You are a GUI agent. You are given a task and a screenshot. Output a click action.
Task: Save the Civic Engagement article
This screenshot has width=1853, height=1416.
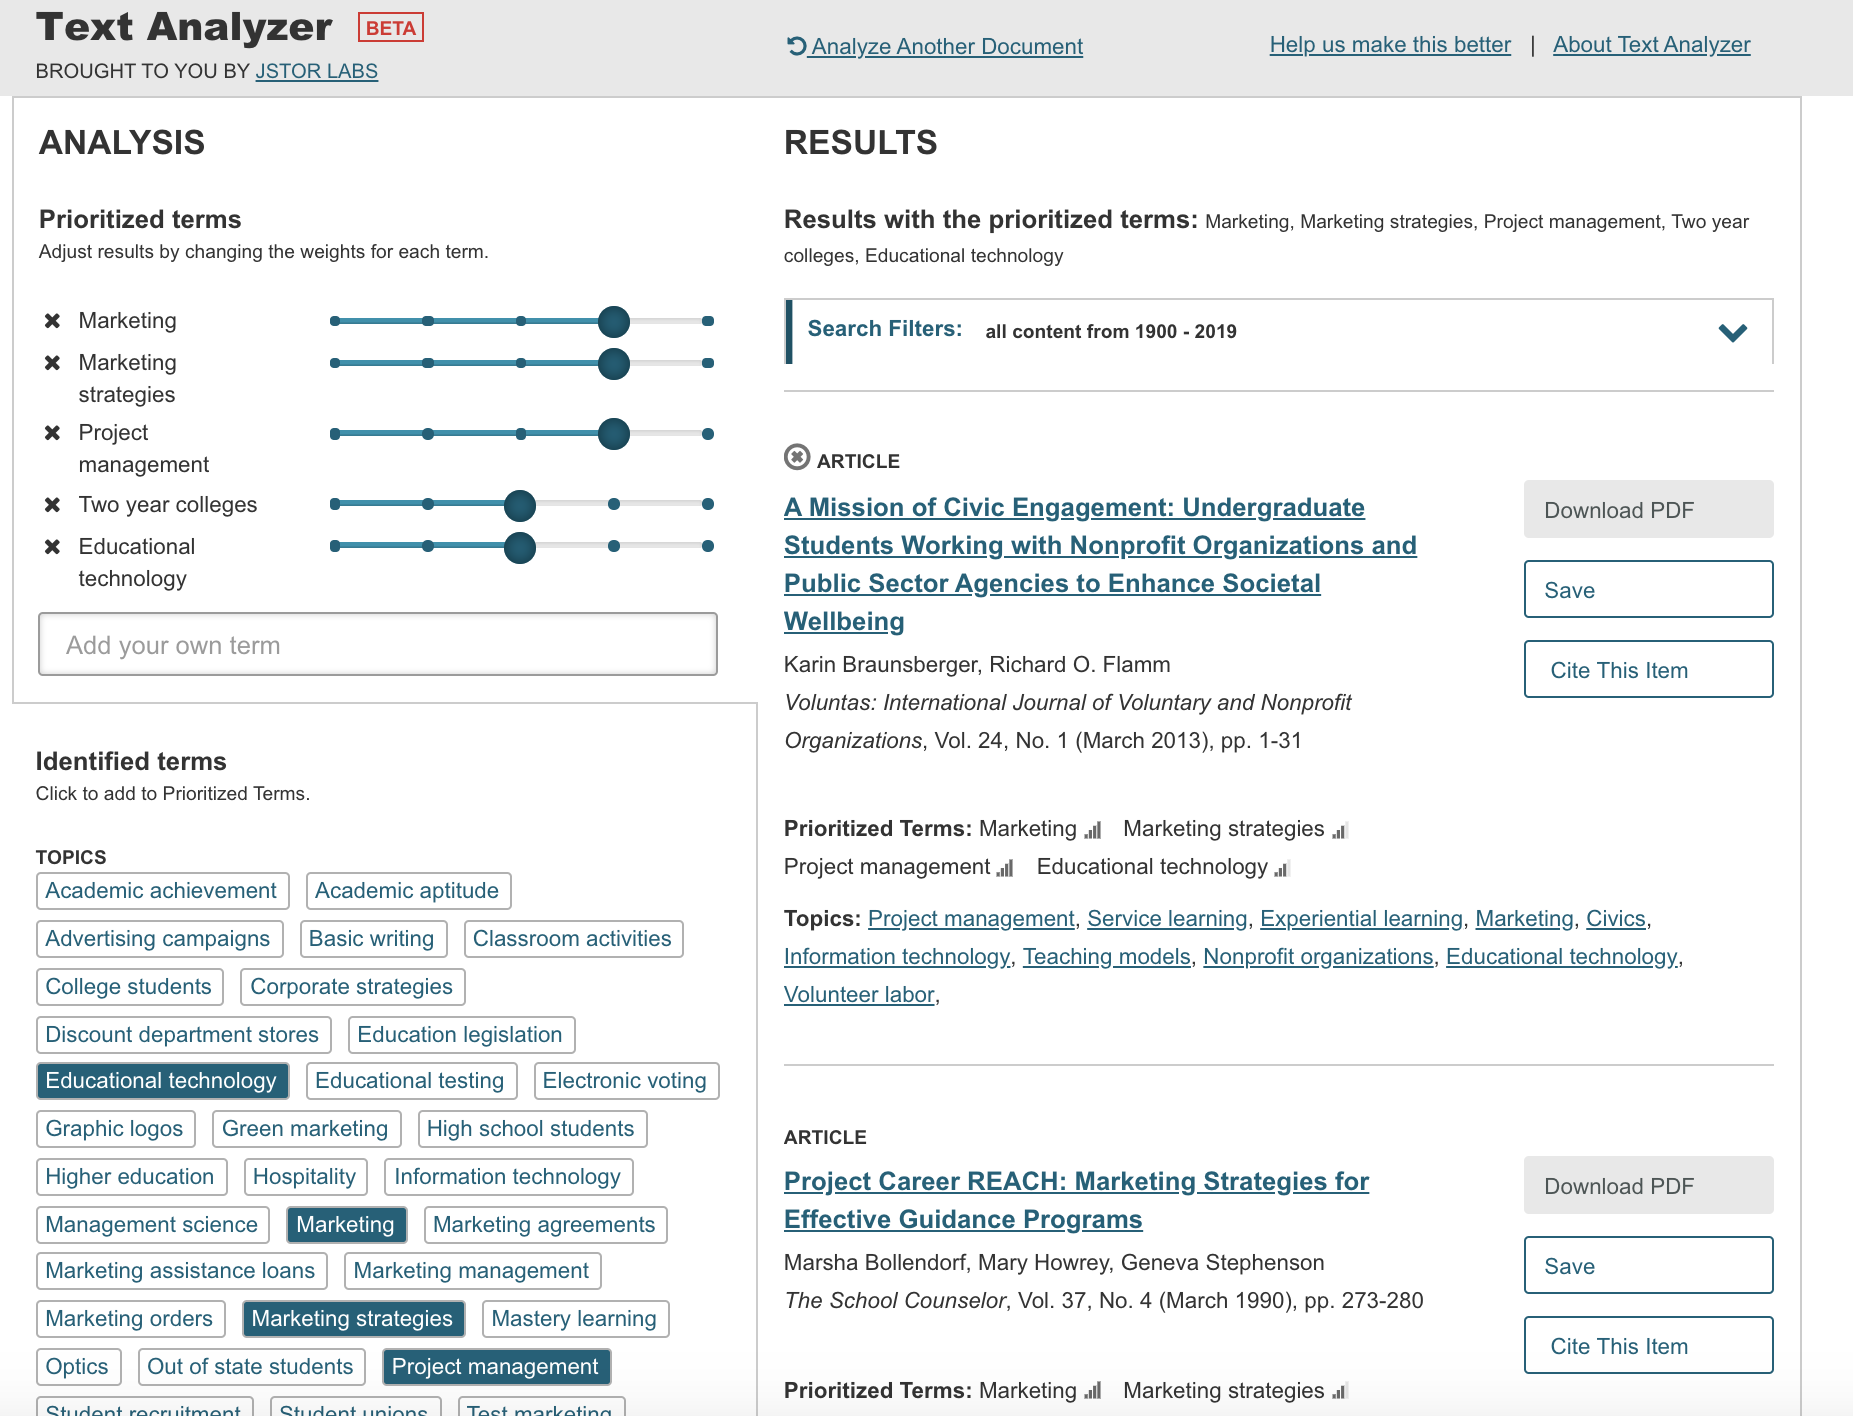1648,589
